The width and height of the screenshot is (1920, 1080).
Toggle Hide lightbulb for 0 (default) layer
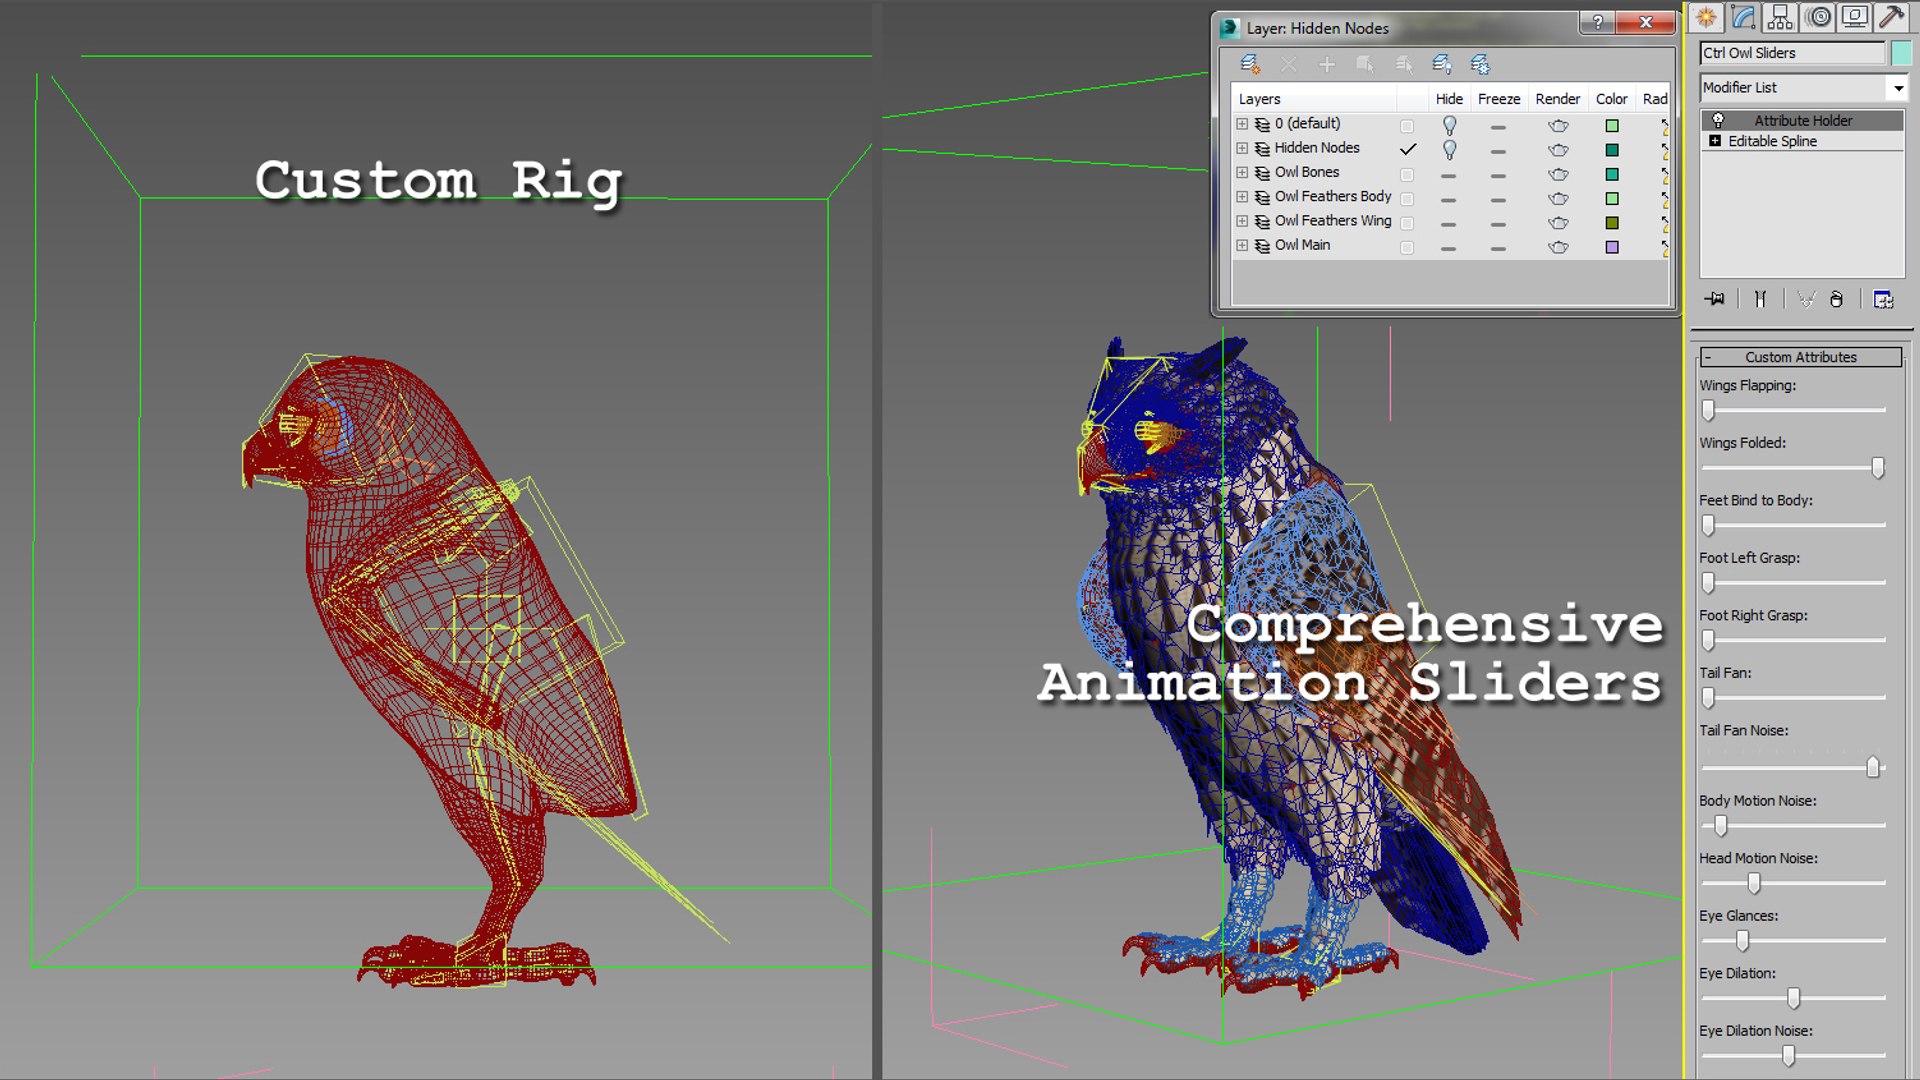click(x=1449, y=126)
